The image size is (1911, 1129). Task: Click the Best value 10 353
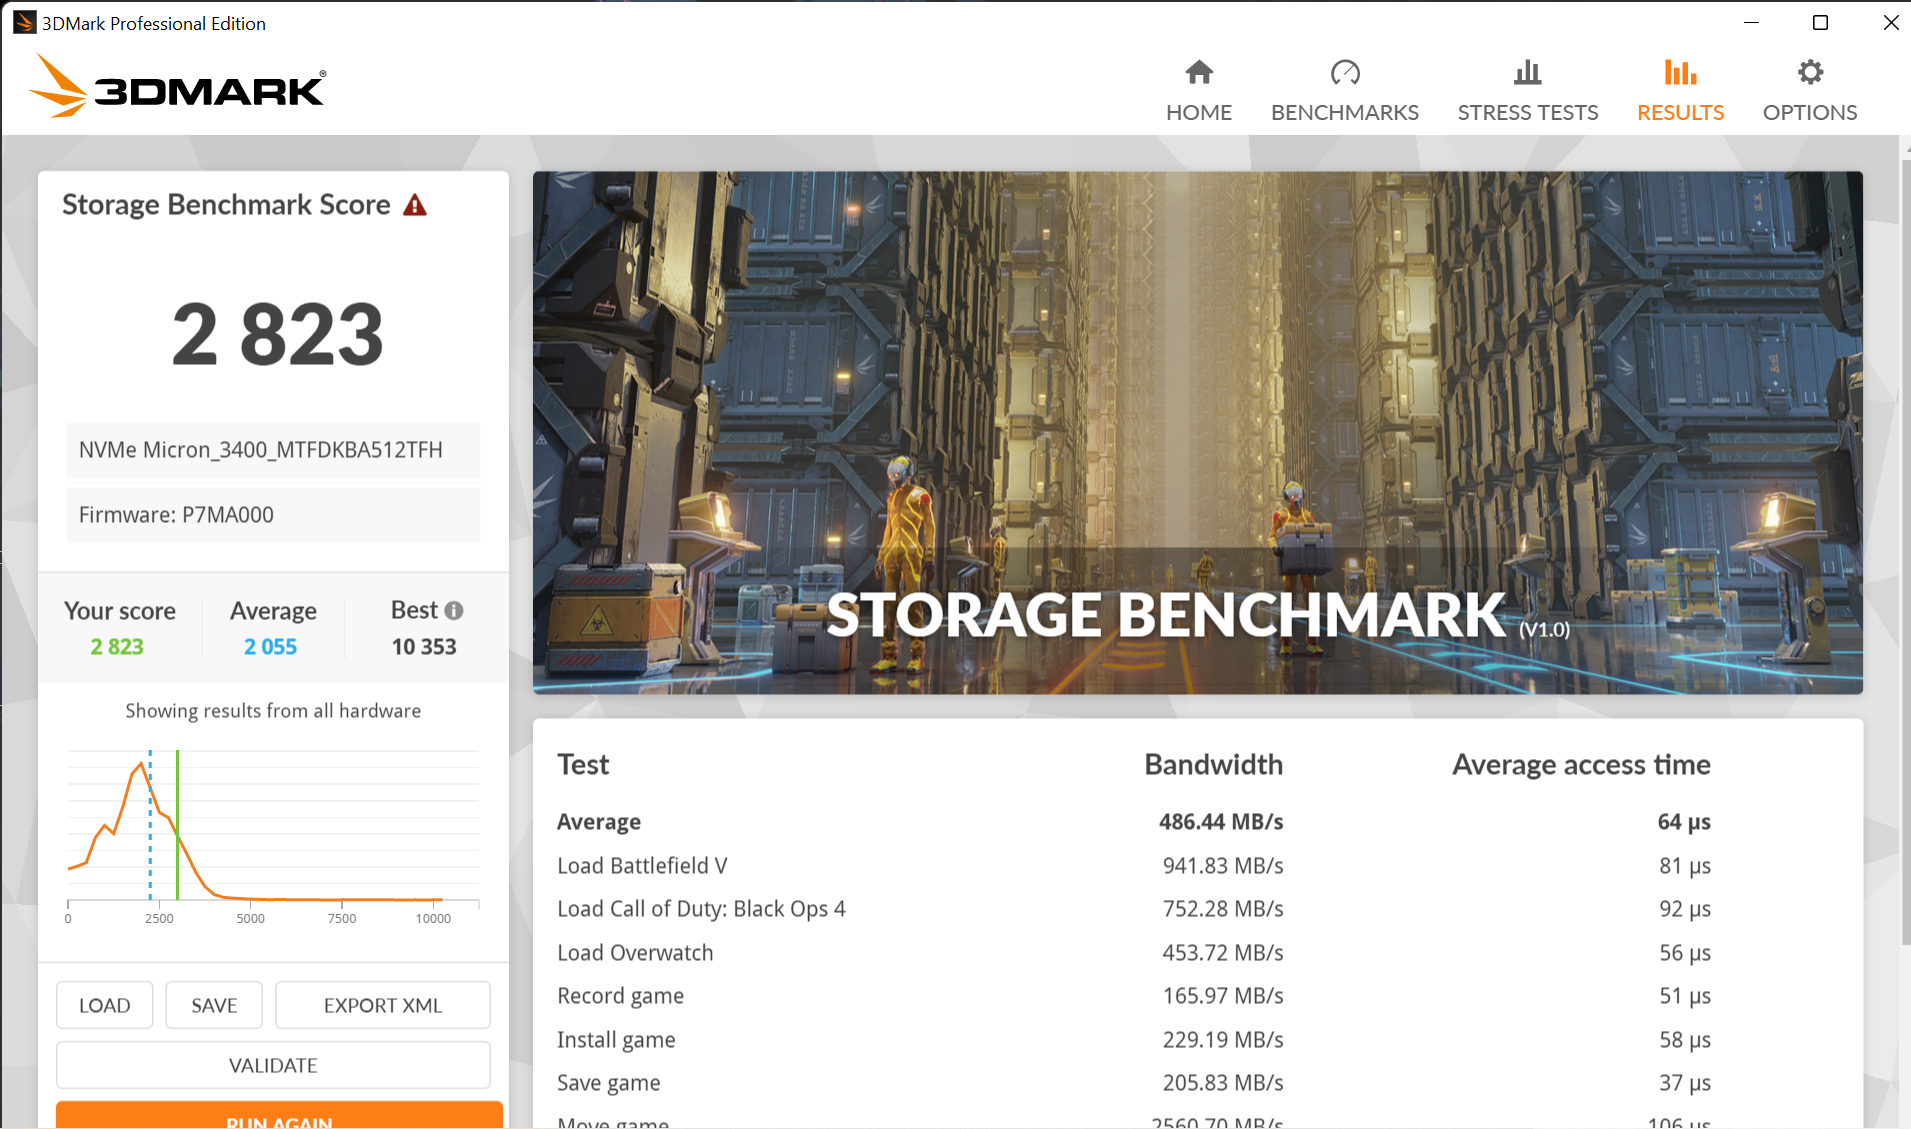[424, 647]
